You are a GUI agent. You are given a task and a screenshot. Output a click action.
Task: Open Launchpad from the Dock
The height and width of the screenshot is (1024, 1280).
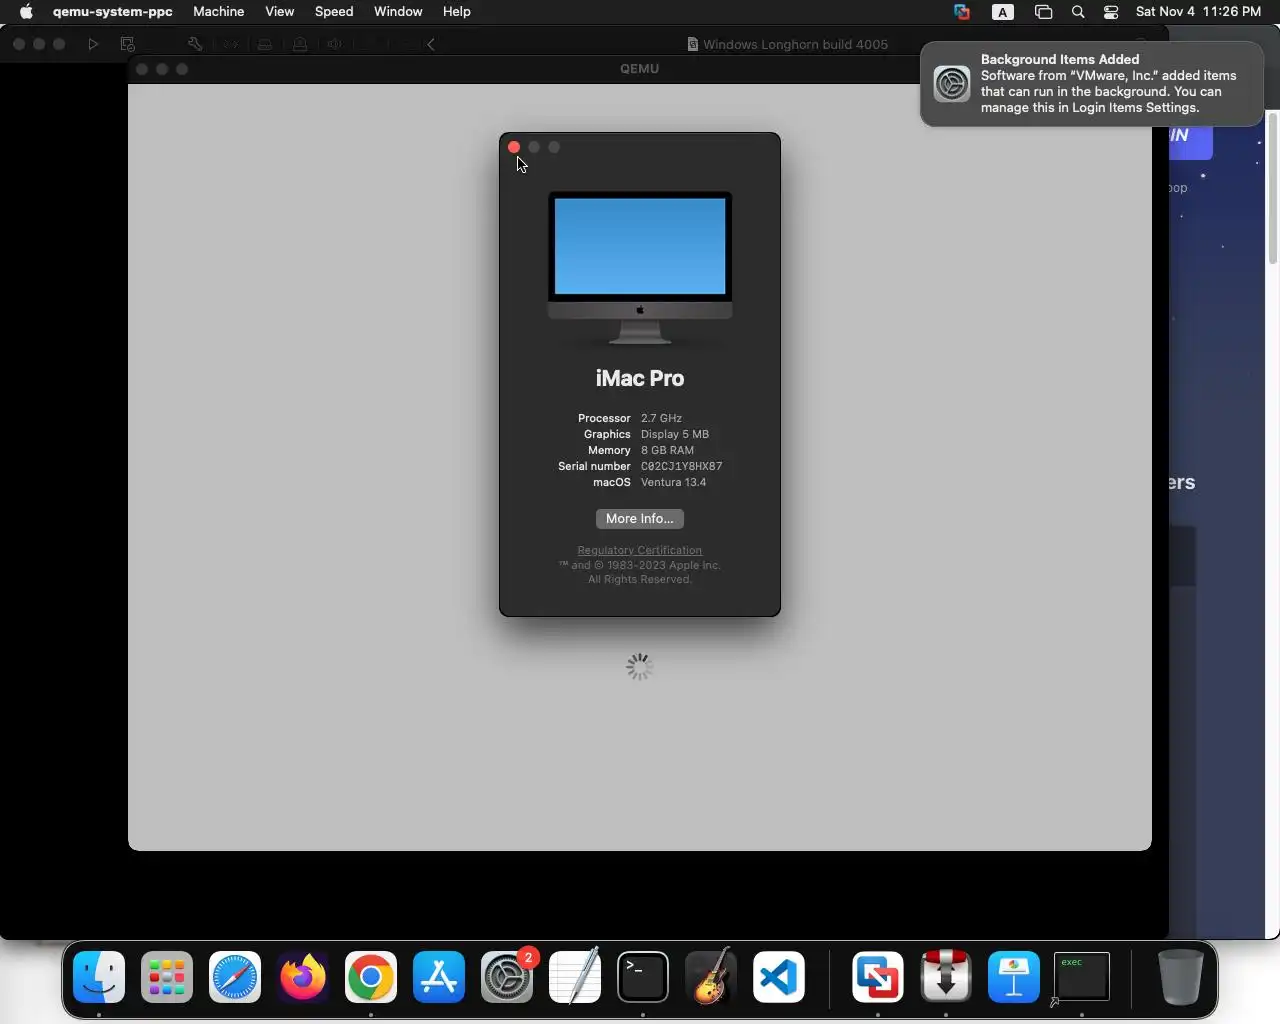click(167, 977)
